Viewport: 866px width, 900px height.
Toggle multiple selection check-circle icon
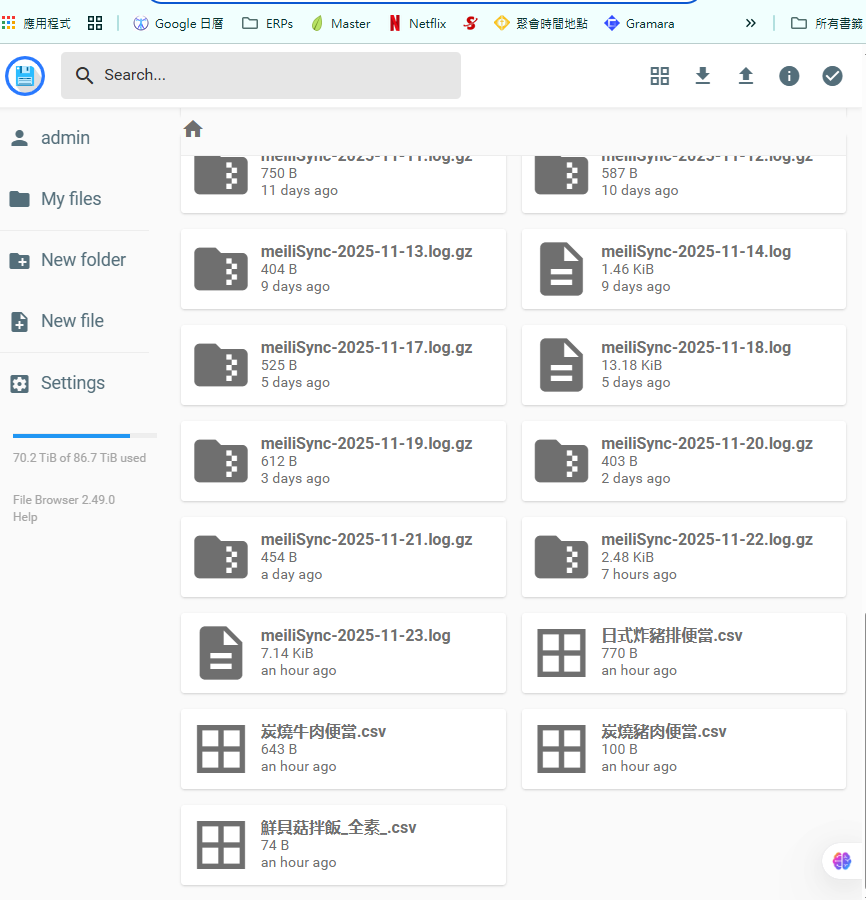pyautogui.click(x=832, y=76)
